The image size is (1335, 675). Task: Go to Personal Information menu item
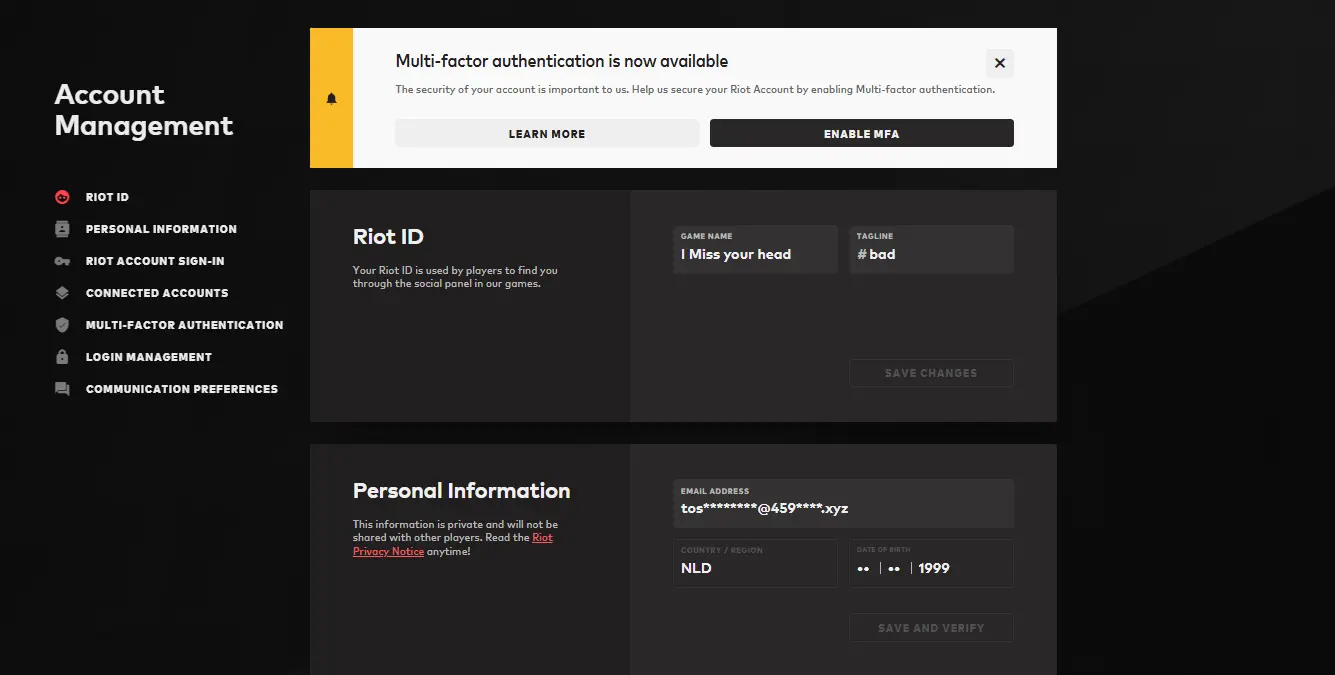click(x=161, y=229)
